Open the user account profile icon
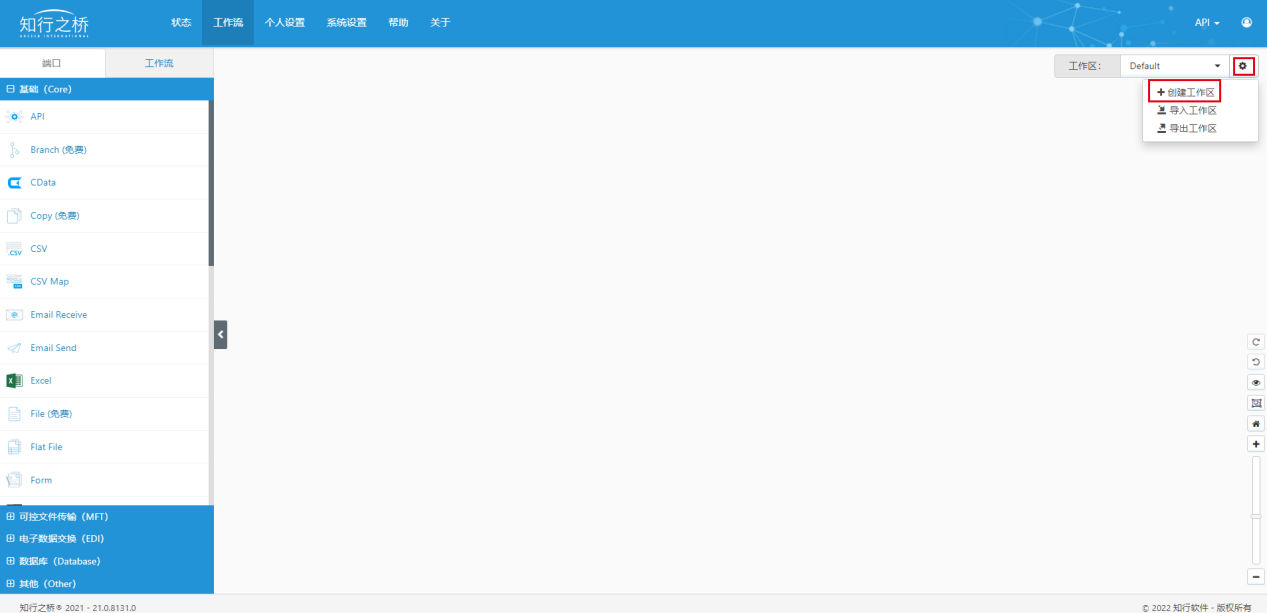This screenshot has width=1267, height=613. click(1246, 22)
